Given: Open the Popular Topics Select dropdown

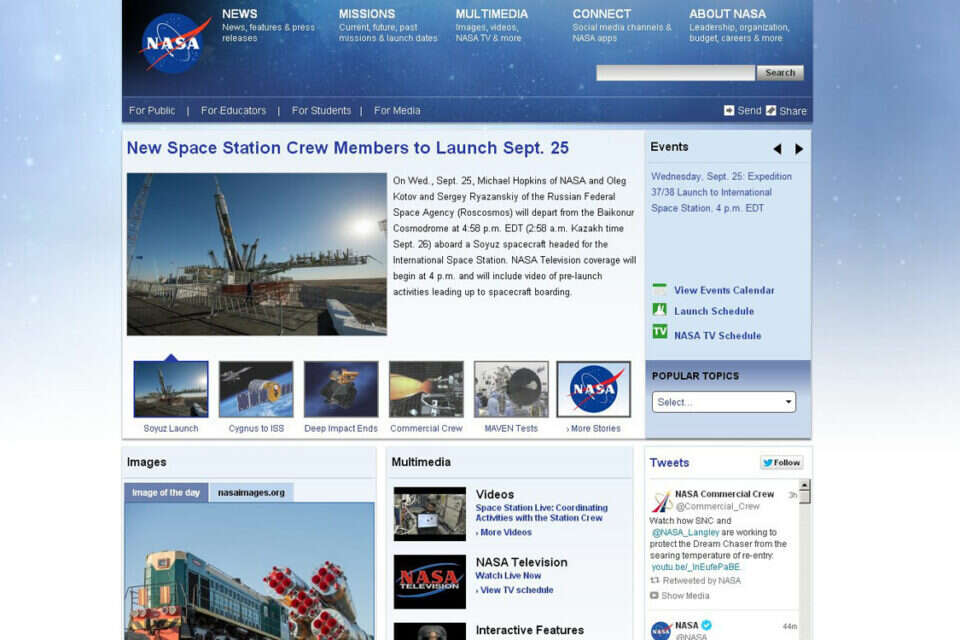Looking at the screenshot, I should click(724, 402).
